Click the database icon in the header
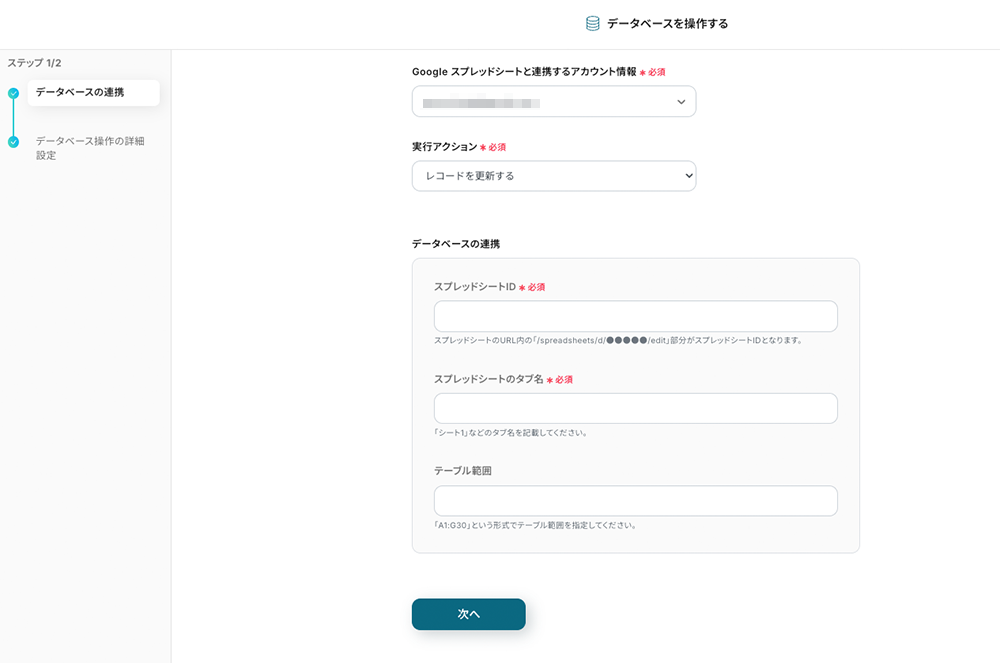 point(593,23)
